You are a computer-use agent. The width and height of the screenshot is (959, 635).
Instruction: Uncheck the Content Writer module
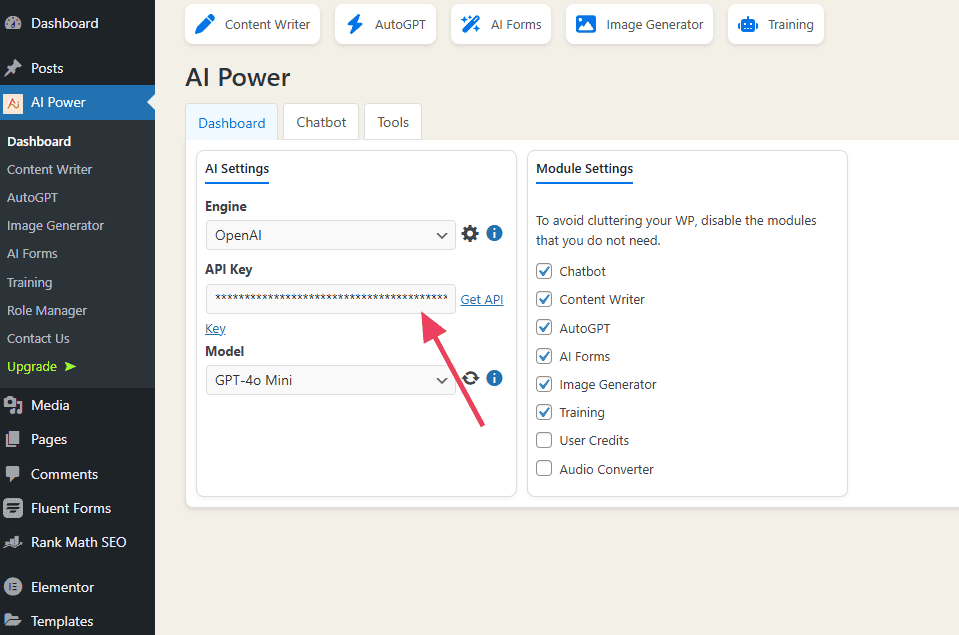544,299
